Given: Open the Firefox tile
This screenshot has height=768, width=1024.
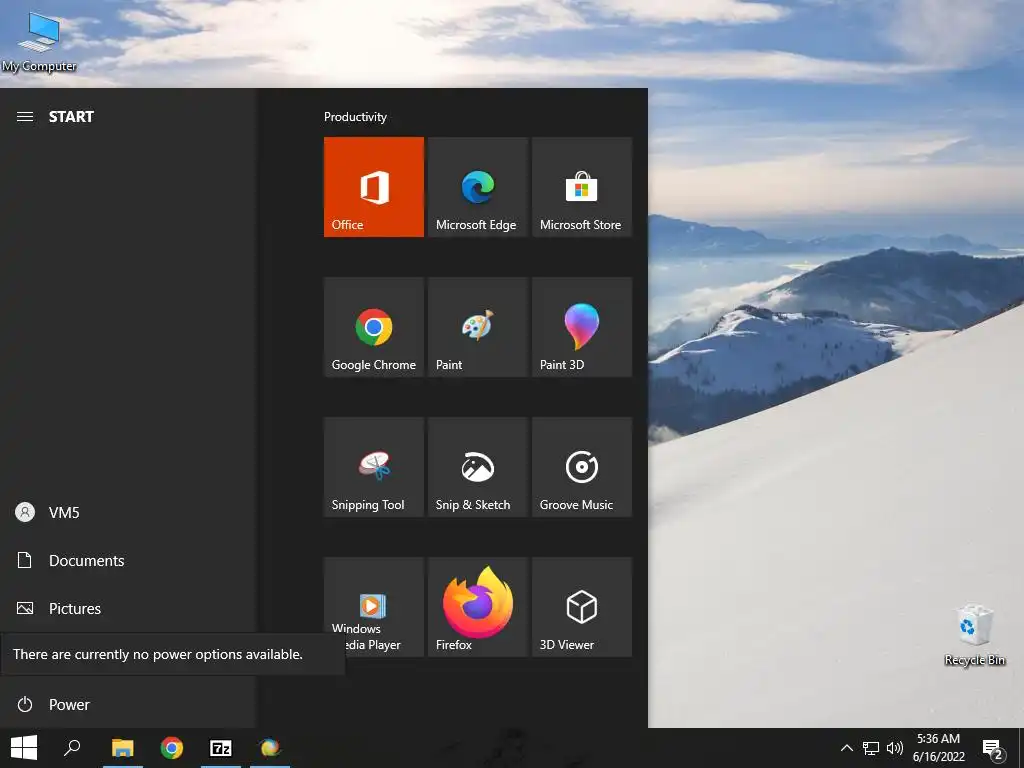Looking at the screenshot, I should pos(477,607).
